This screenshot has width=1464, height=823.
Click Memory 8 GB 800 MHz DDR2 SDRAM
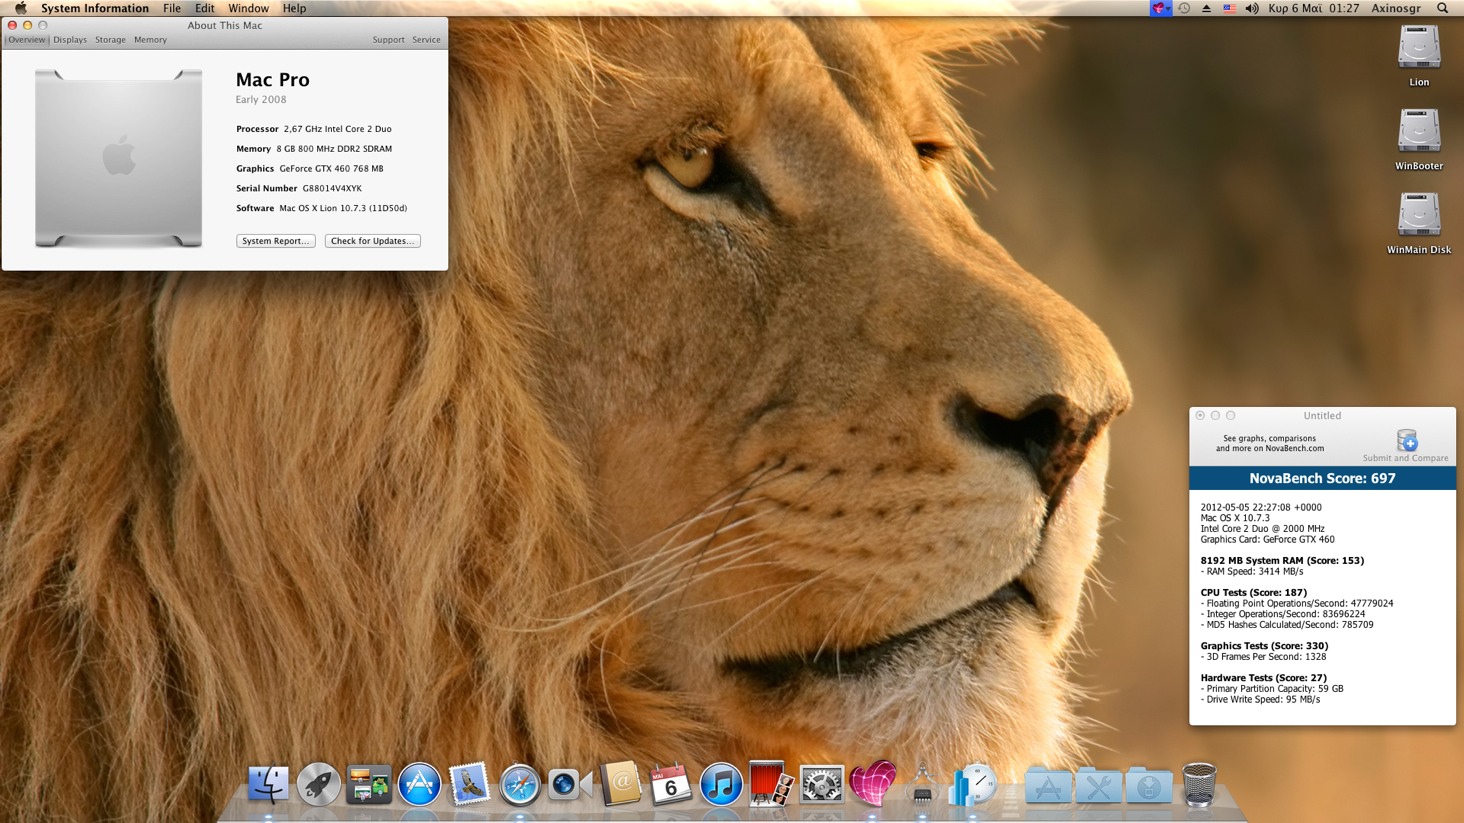point(314,149)
